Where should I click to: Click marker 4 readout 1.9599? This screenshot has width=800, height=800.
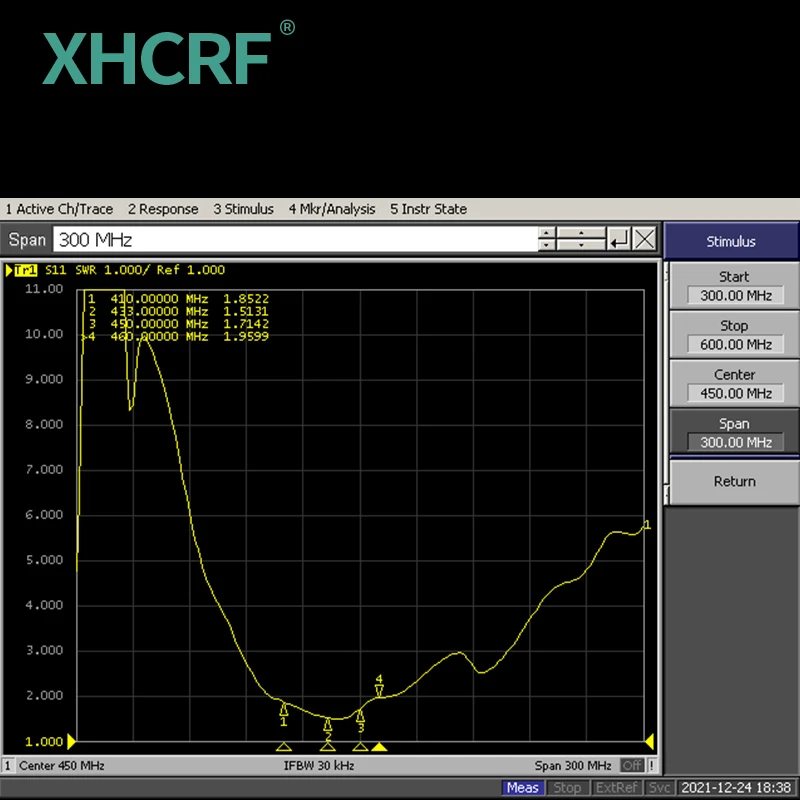coord(246,336)
